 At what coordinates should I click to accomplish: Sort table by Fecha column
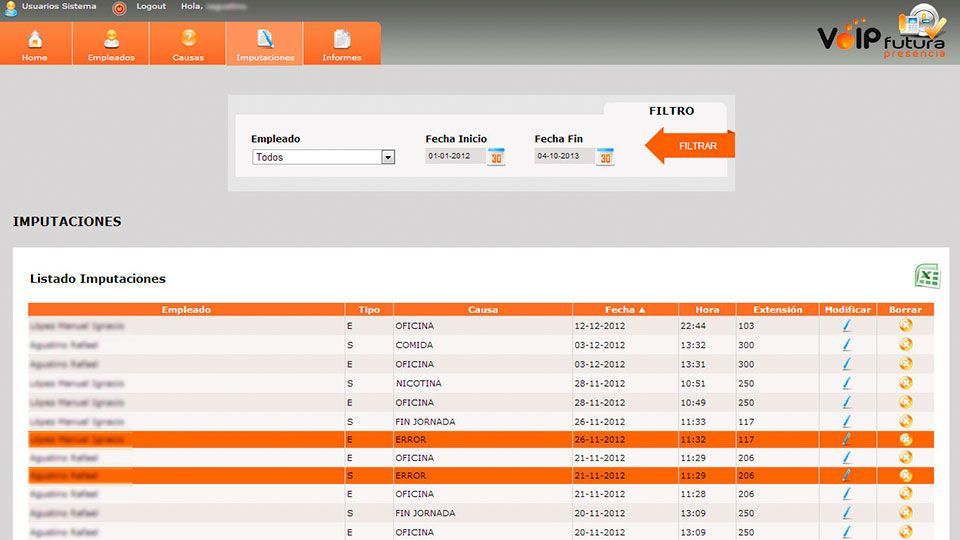(x=625, y=310)
